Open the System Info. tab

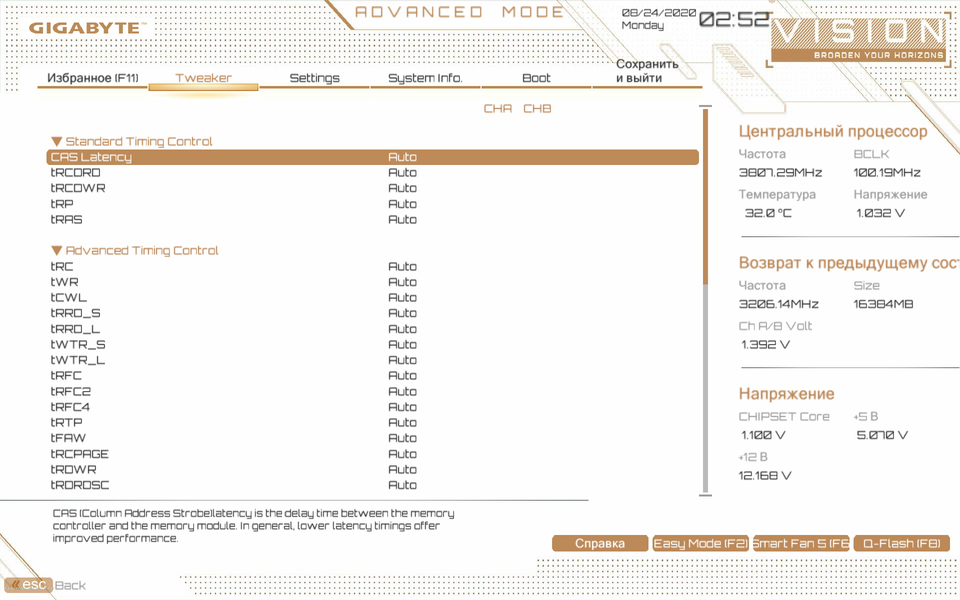426,78
